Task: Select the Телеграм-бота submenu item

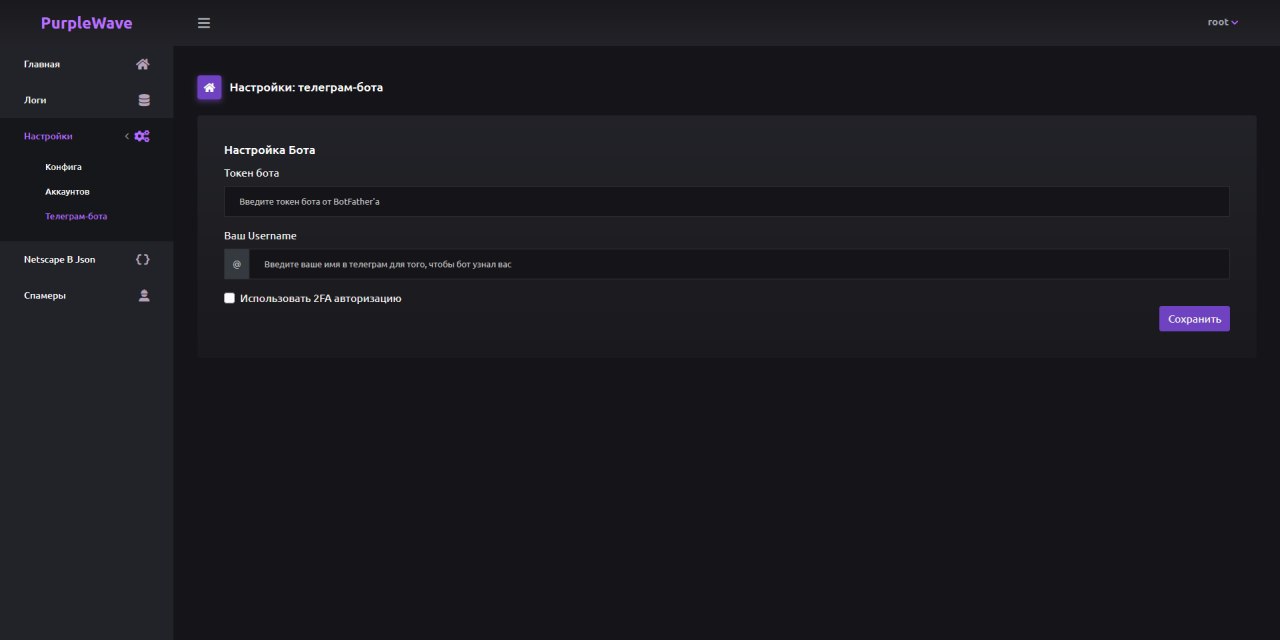Action: 76,216
